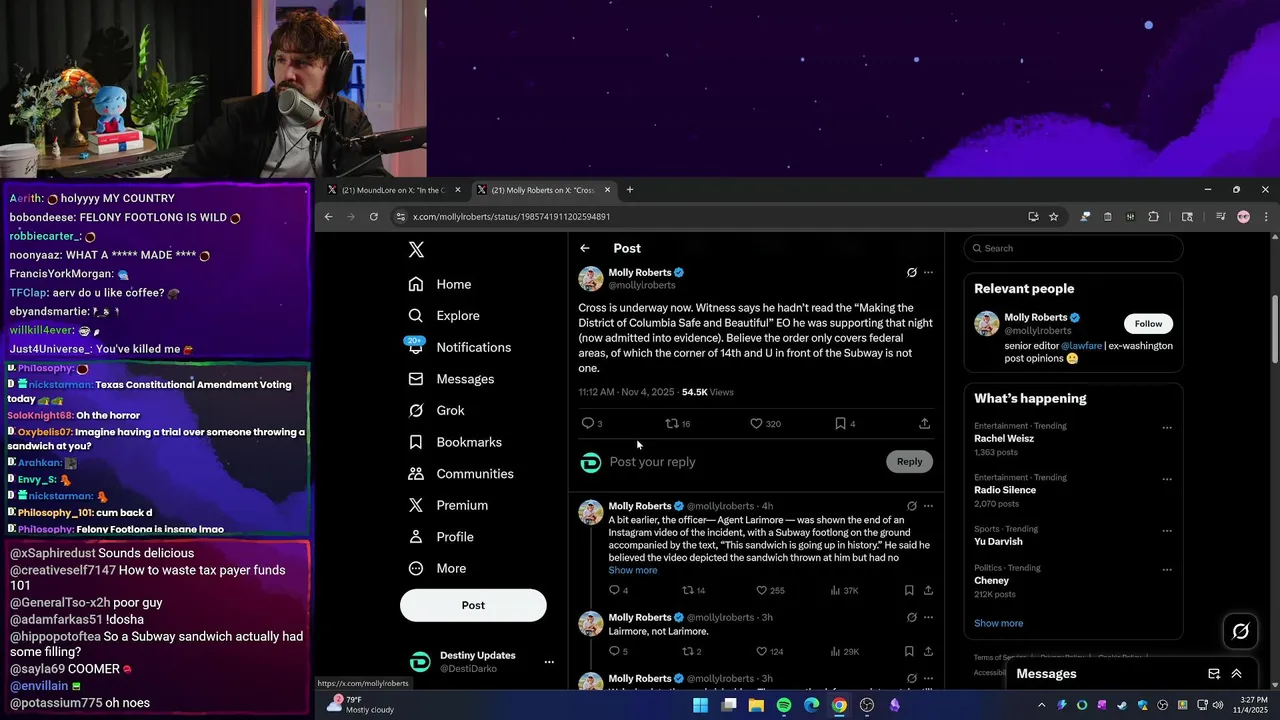Viewport: 1280px width, 720px height.
Task: Open Chrome extensions puzzle icon
Action: tap(1153, 216)
